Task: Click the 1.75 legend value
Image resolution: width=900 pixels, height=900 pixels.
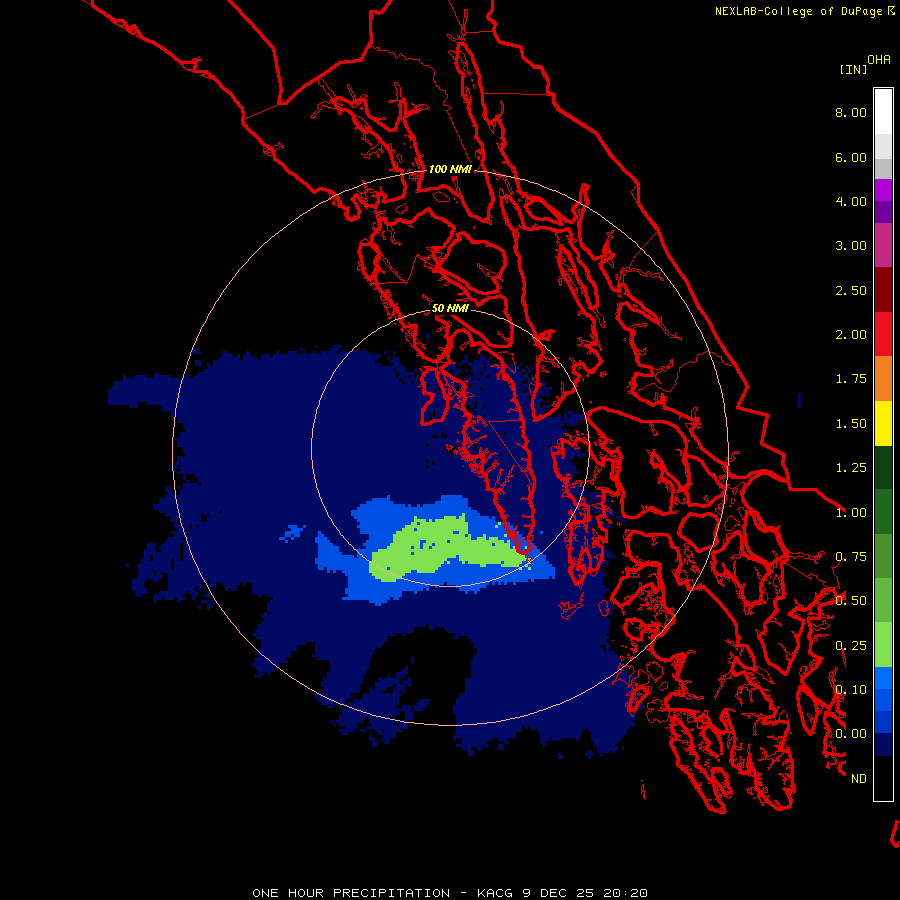Action: [x=851, y=379]
